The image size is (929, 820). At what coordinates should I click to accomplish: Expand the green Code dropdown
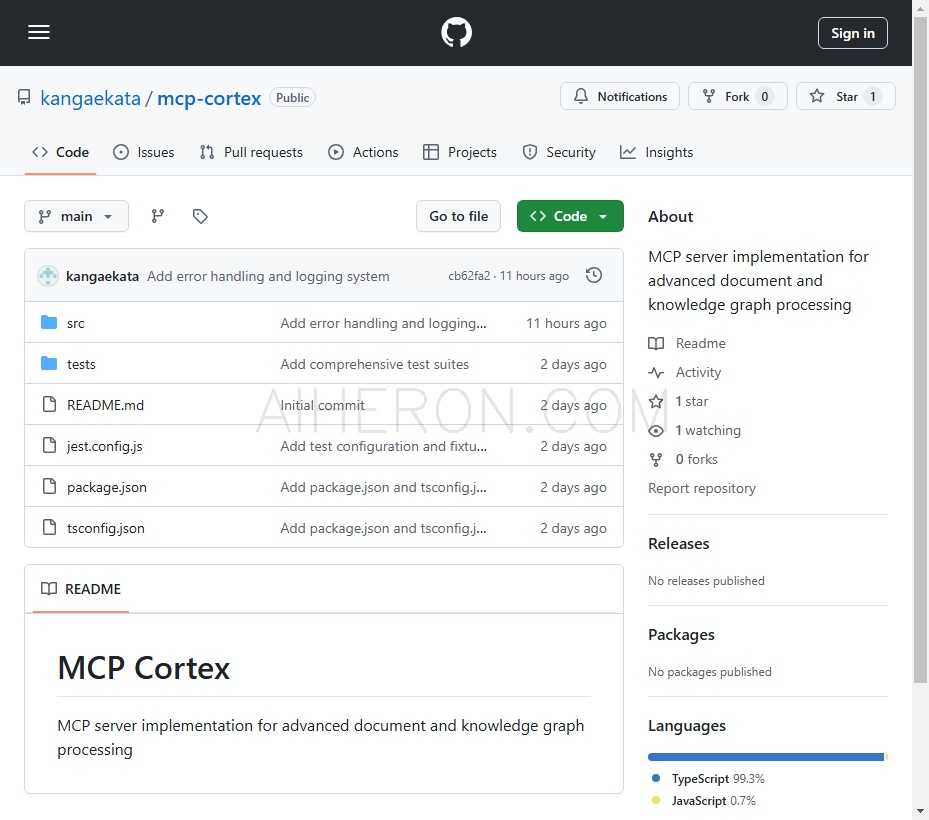(570, 216)
